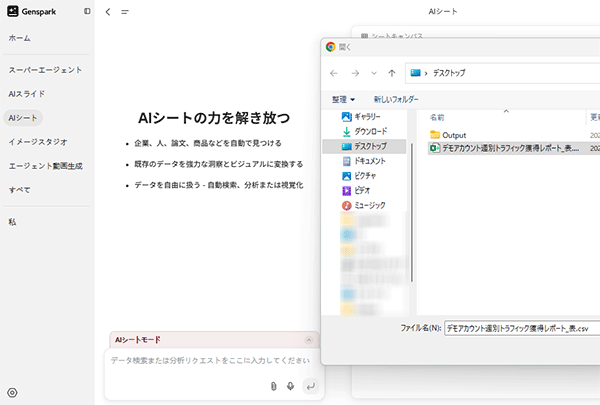Click the file dialog back arrow
This screenshot has height=405, width=600.
[334, 73]
